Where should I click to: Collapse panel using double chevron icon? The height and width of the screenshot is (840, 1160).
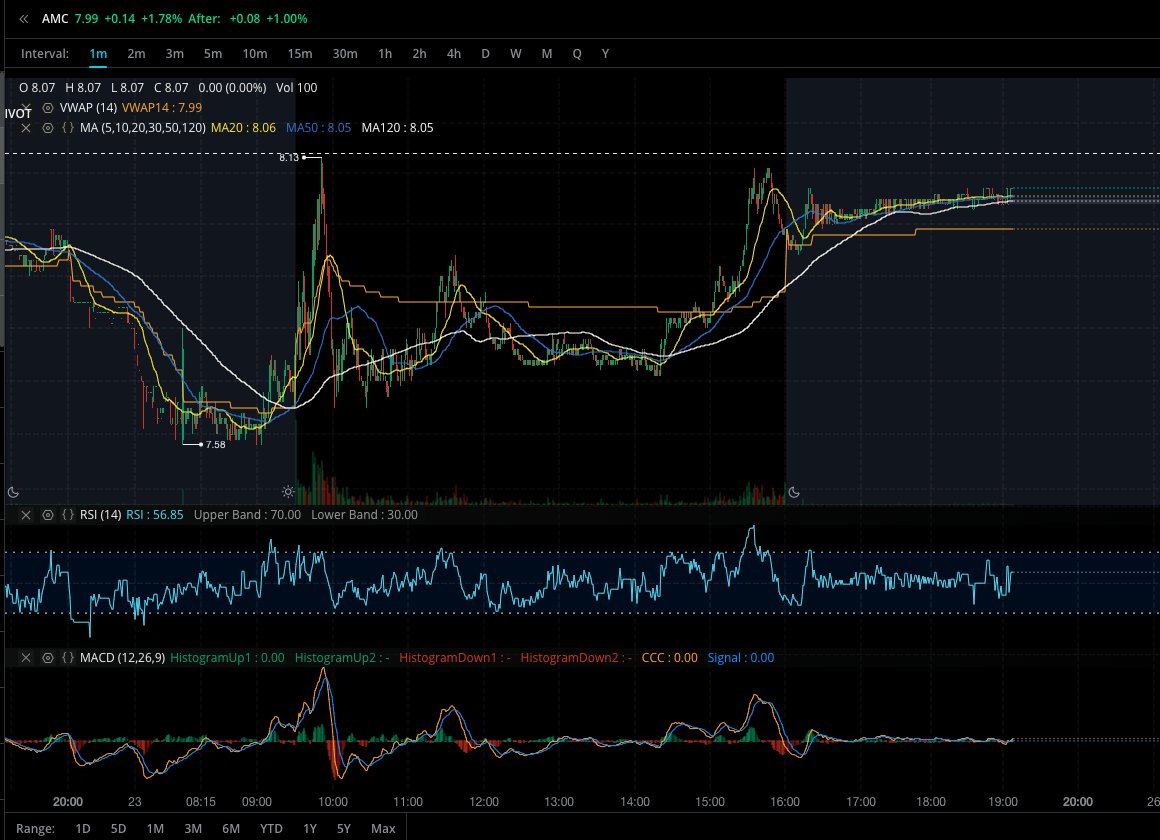(24, 19)
